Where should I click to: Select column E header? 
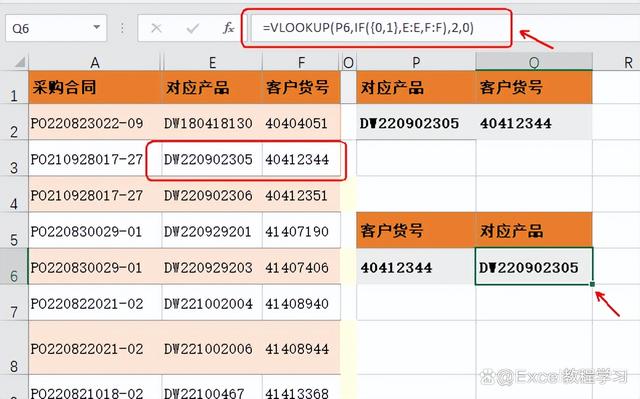point(212,62)
